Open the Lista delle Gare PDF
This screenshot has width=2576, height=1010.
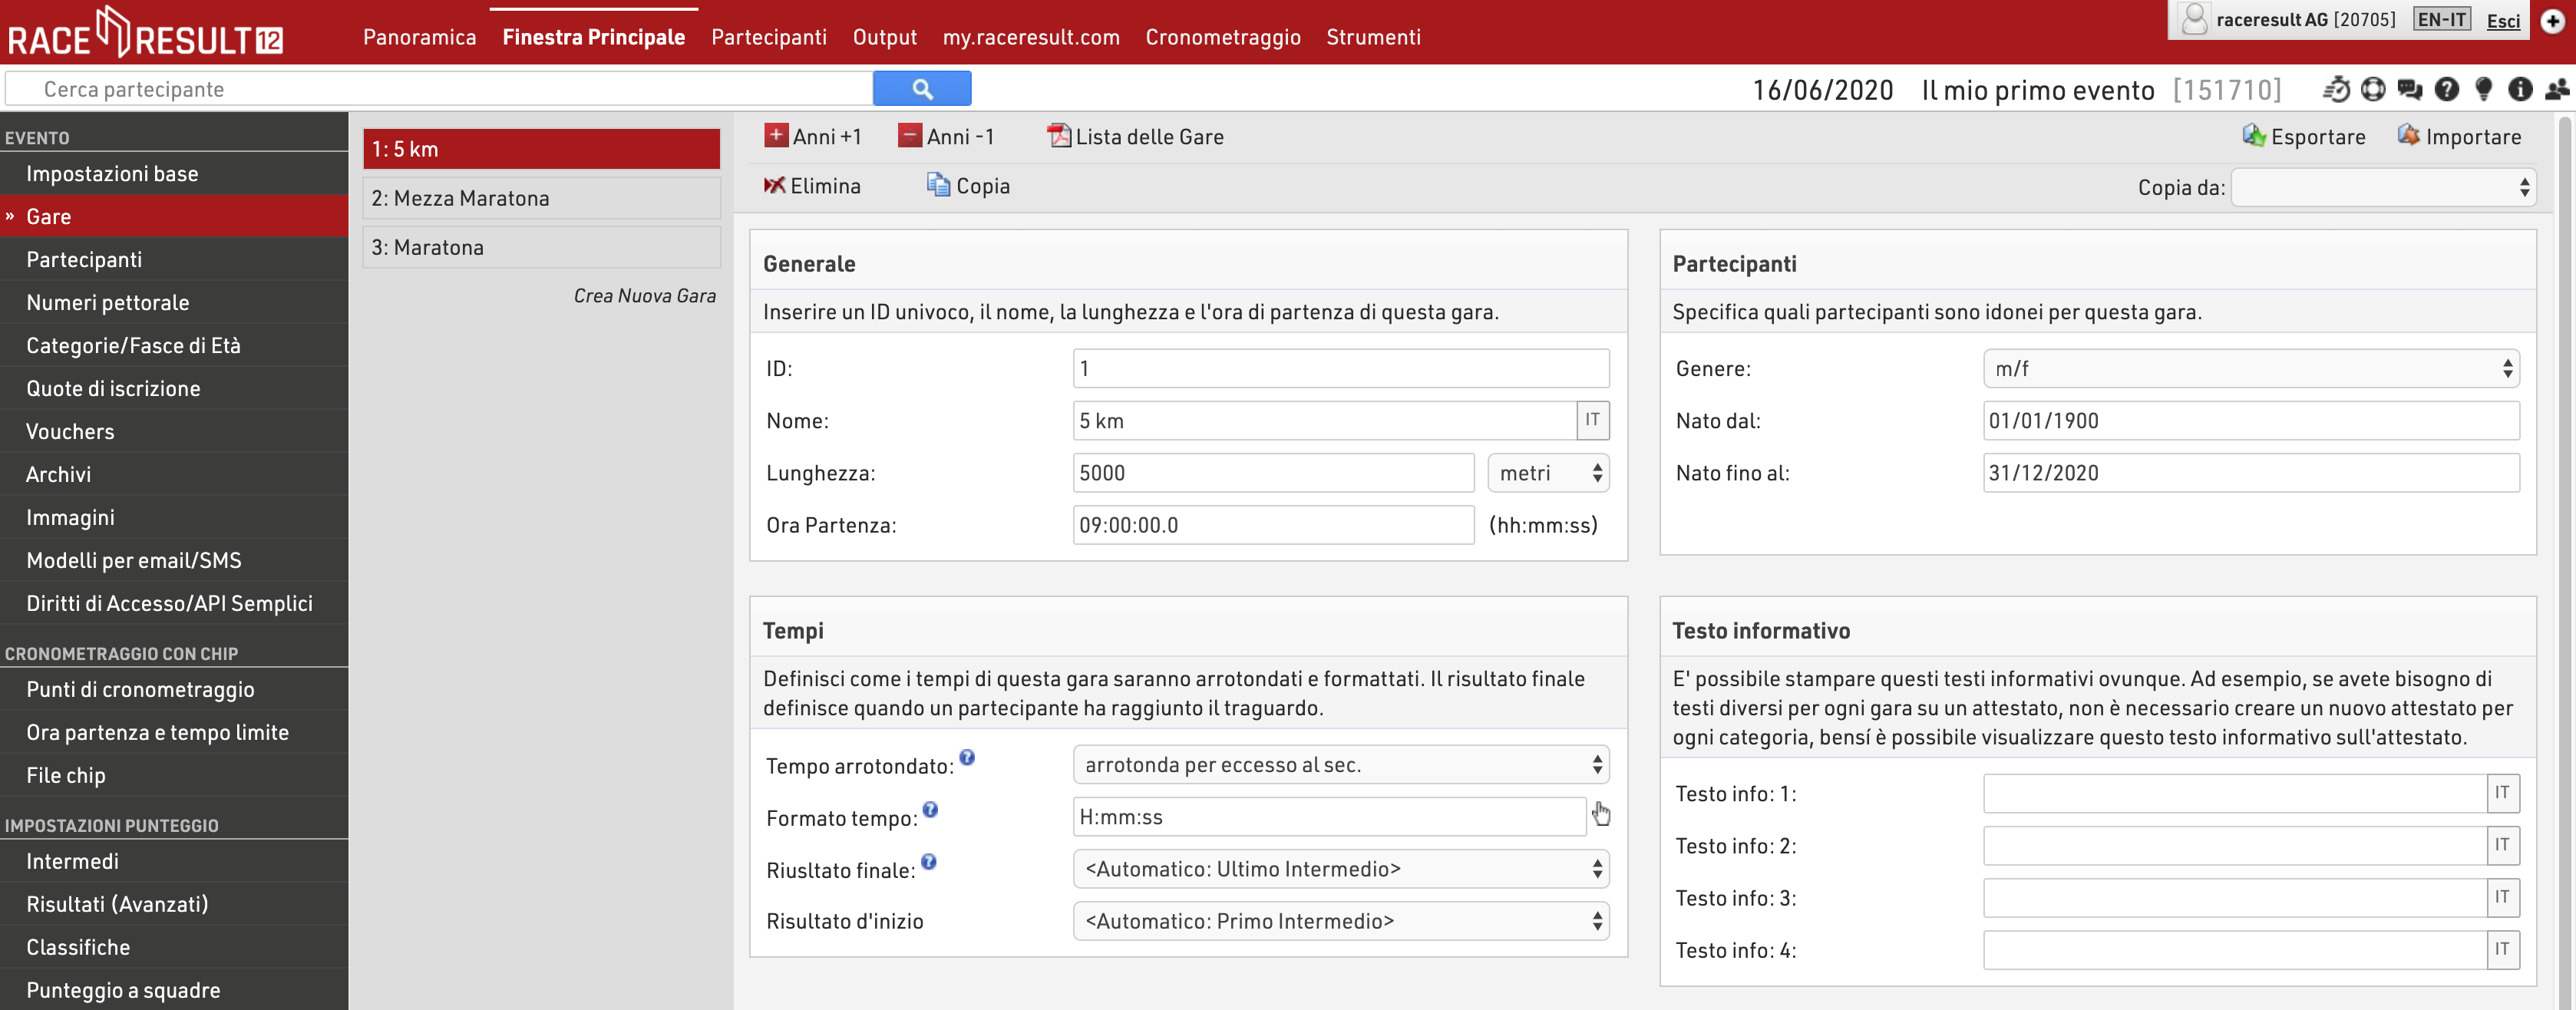(1135, 136)
